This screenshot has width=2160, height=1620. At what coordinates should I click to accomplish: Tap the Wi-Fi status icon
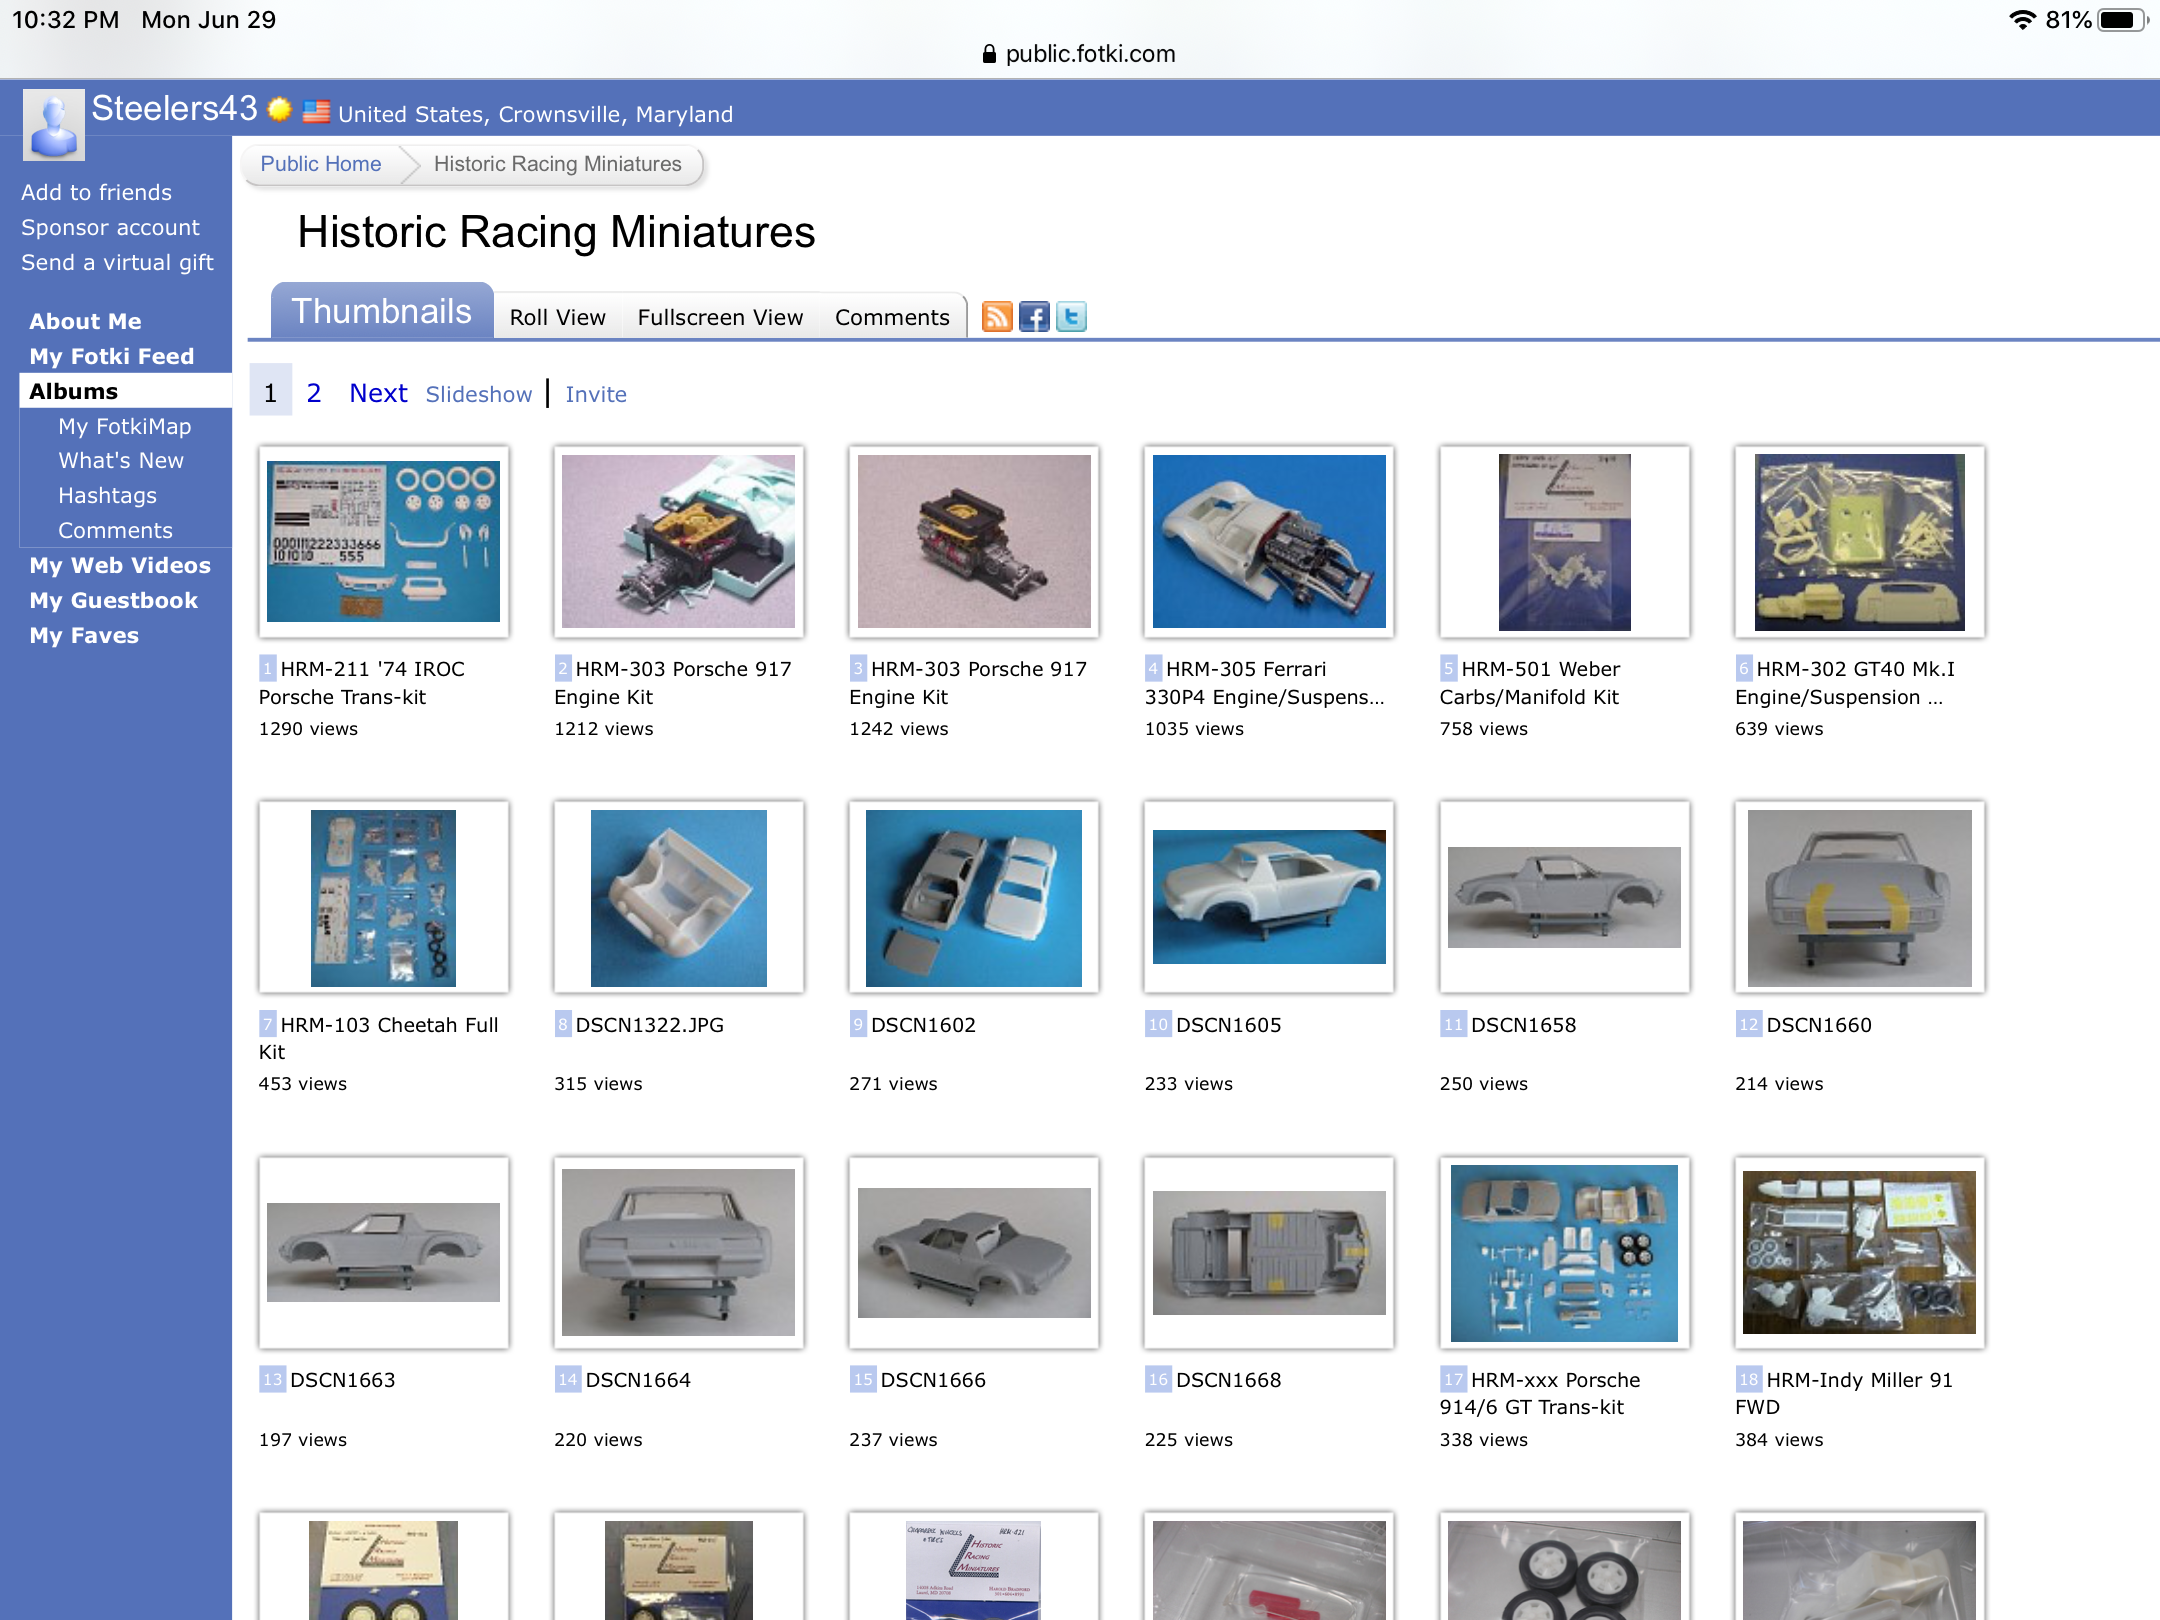2022,20
